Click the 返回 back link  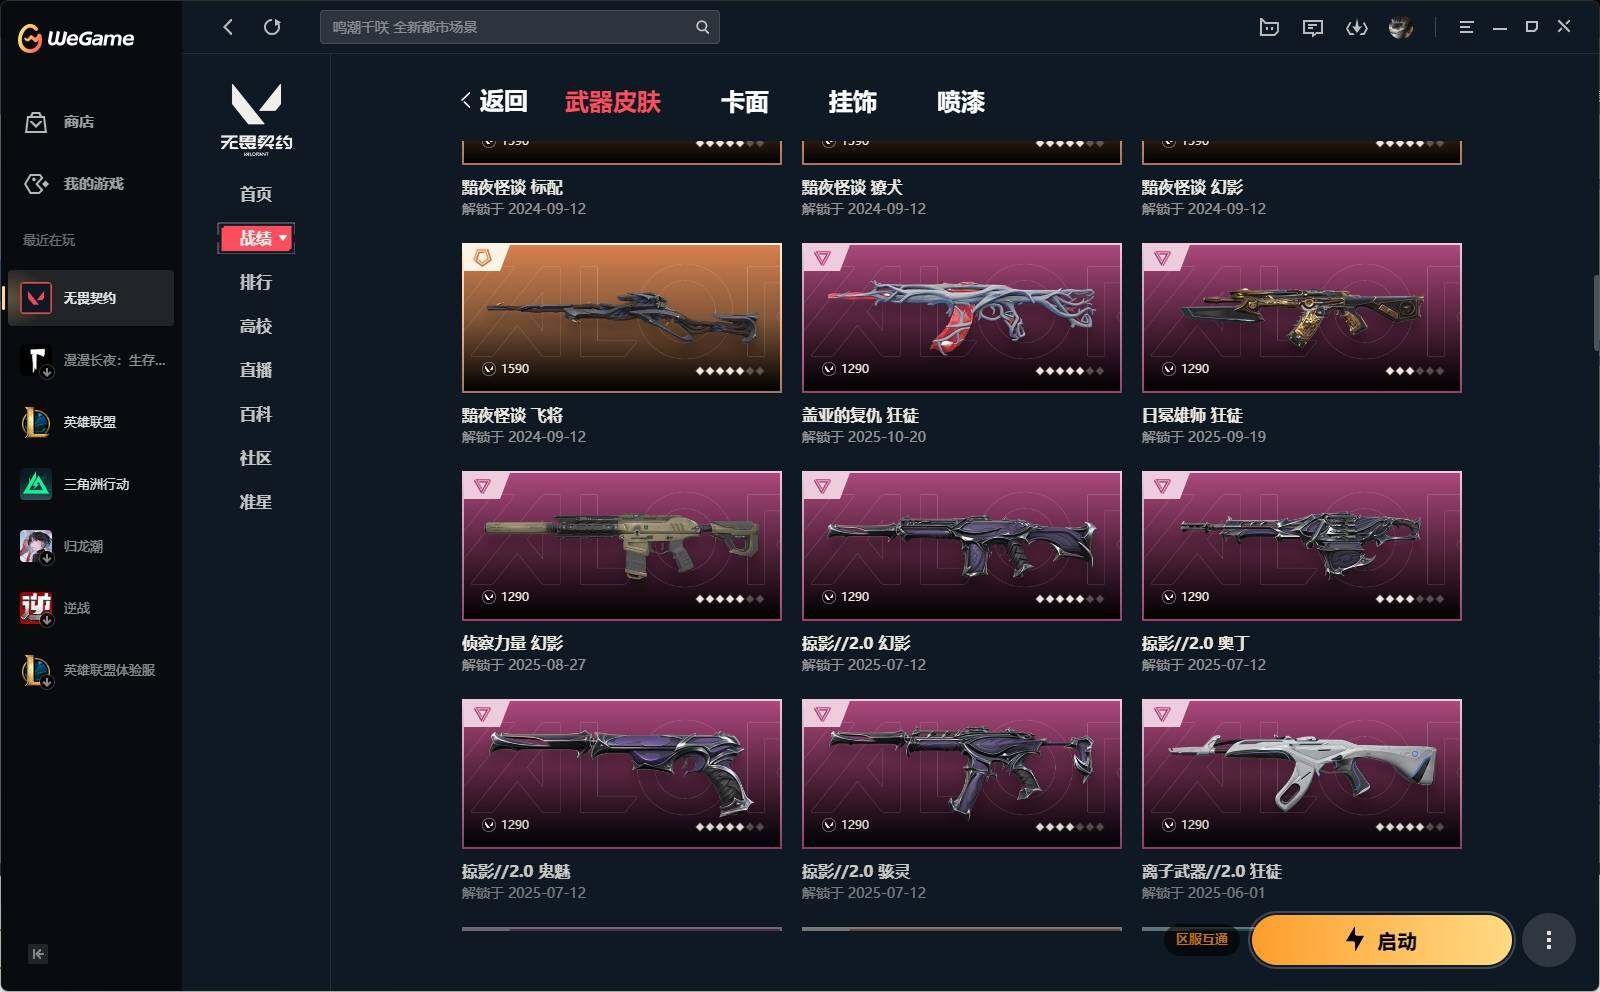coord(494,101)
